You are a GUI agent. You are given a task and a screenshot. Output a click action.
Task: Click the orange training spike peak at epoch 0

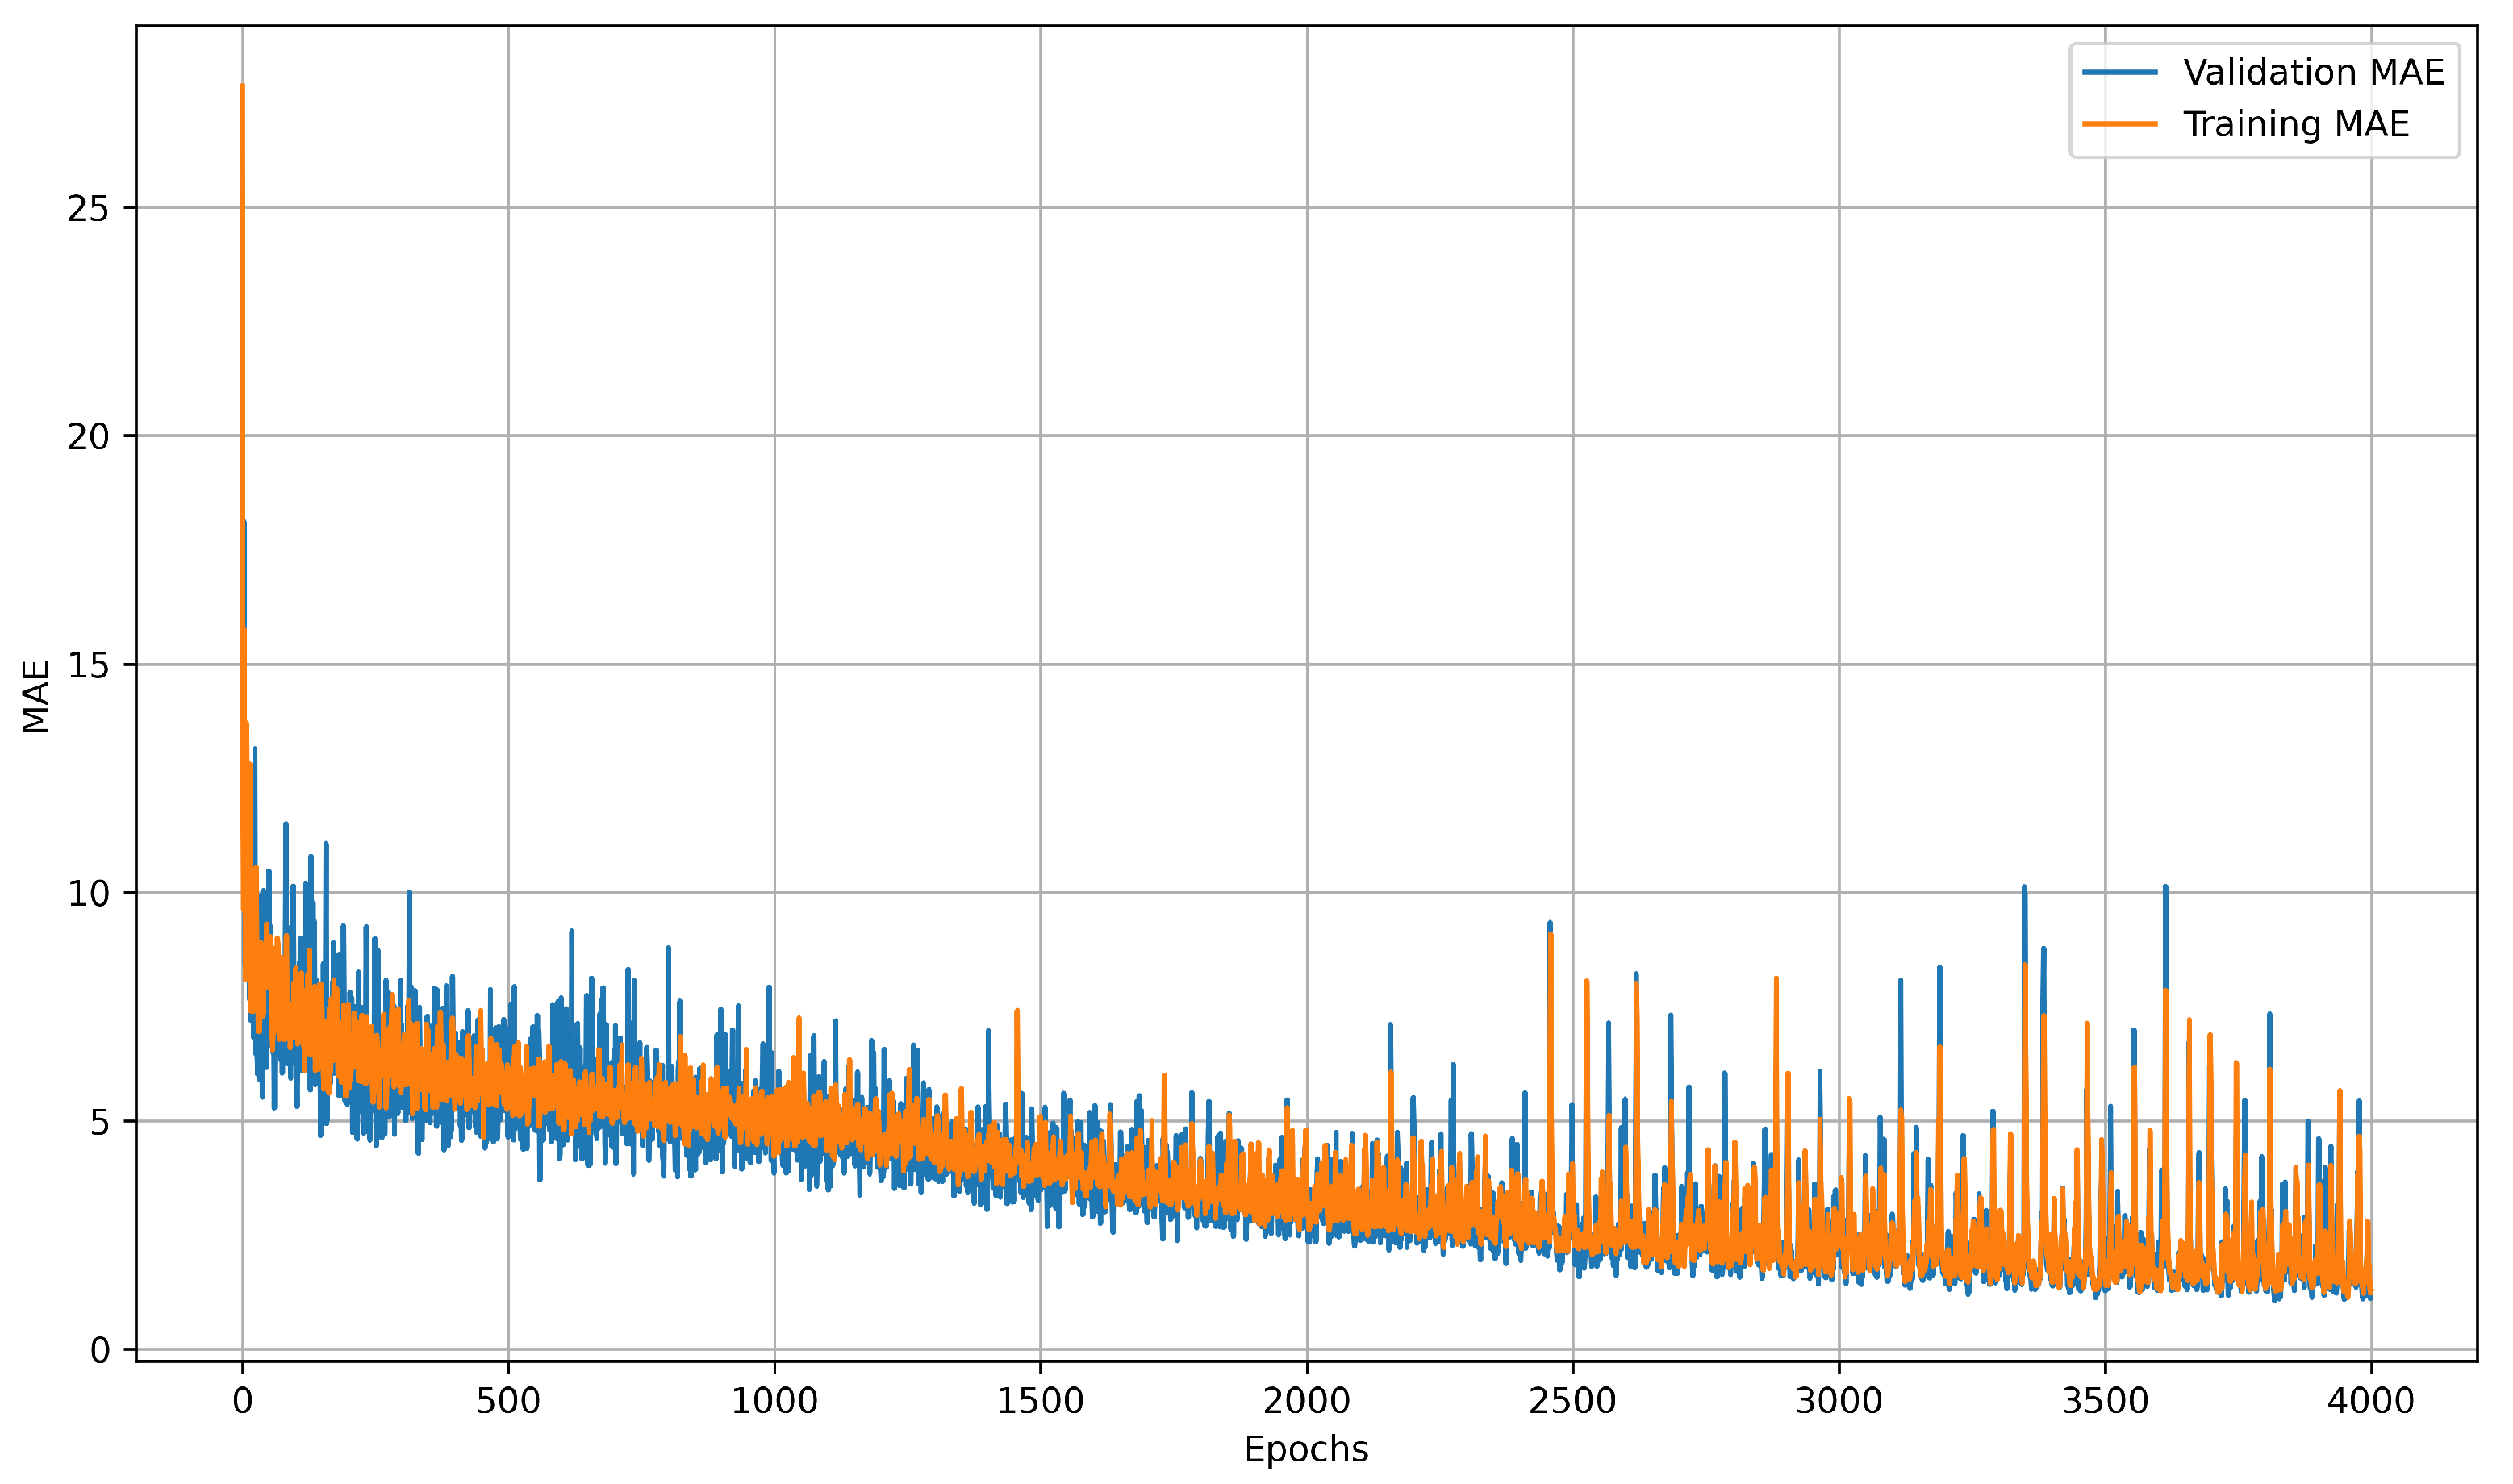click(x=242, y=87)
